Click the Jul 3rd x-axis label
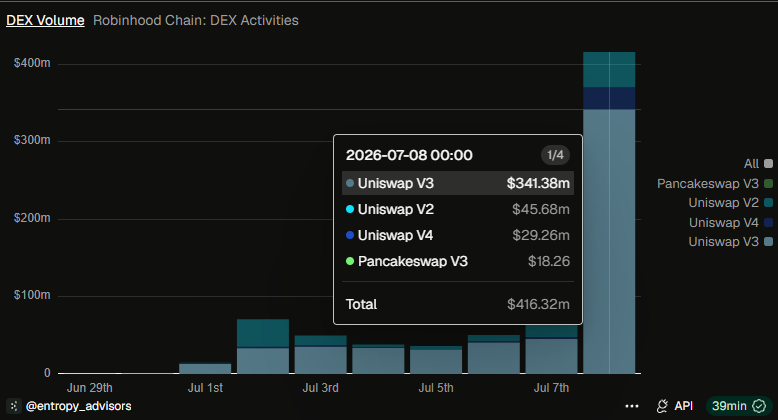This screenshot has height=420, width=778. [321, 388]
